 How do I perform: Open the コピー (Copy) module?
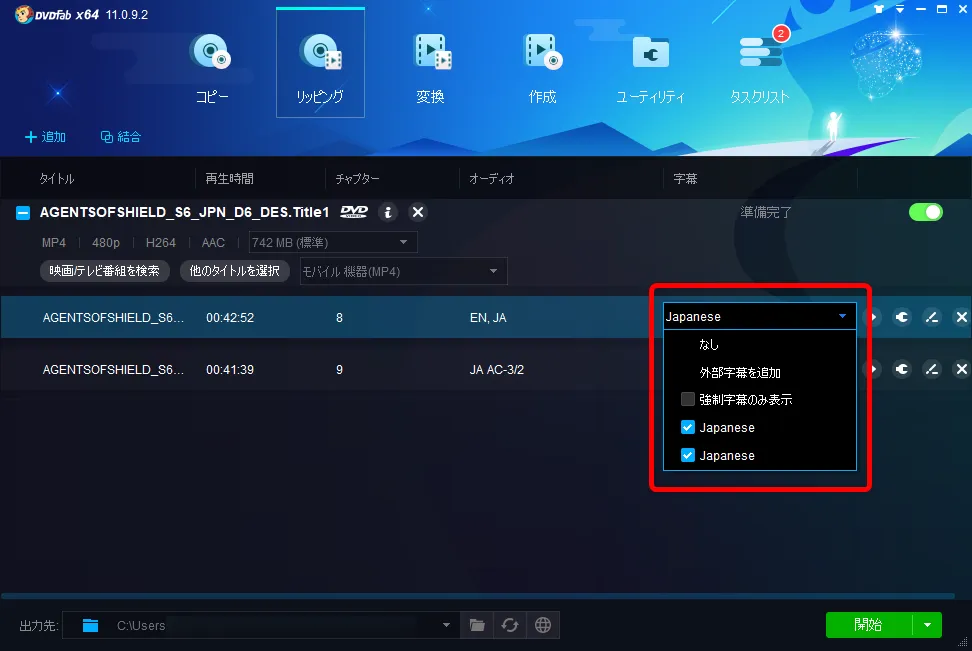click(x=211, y=67)
